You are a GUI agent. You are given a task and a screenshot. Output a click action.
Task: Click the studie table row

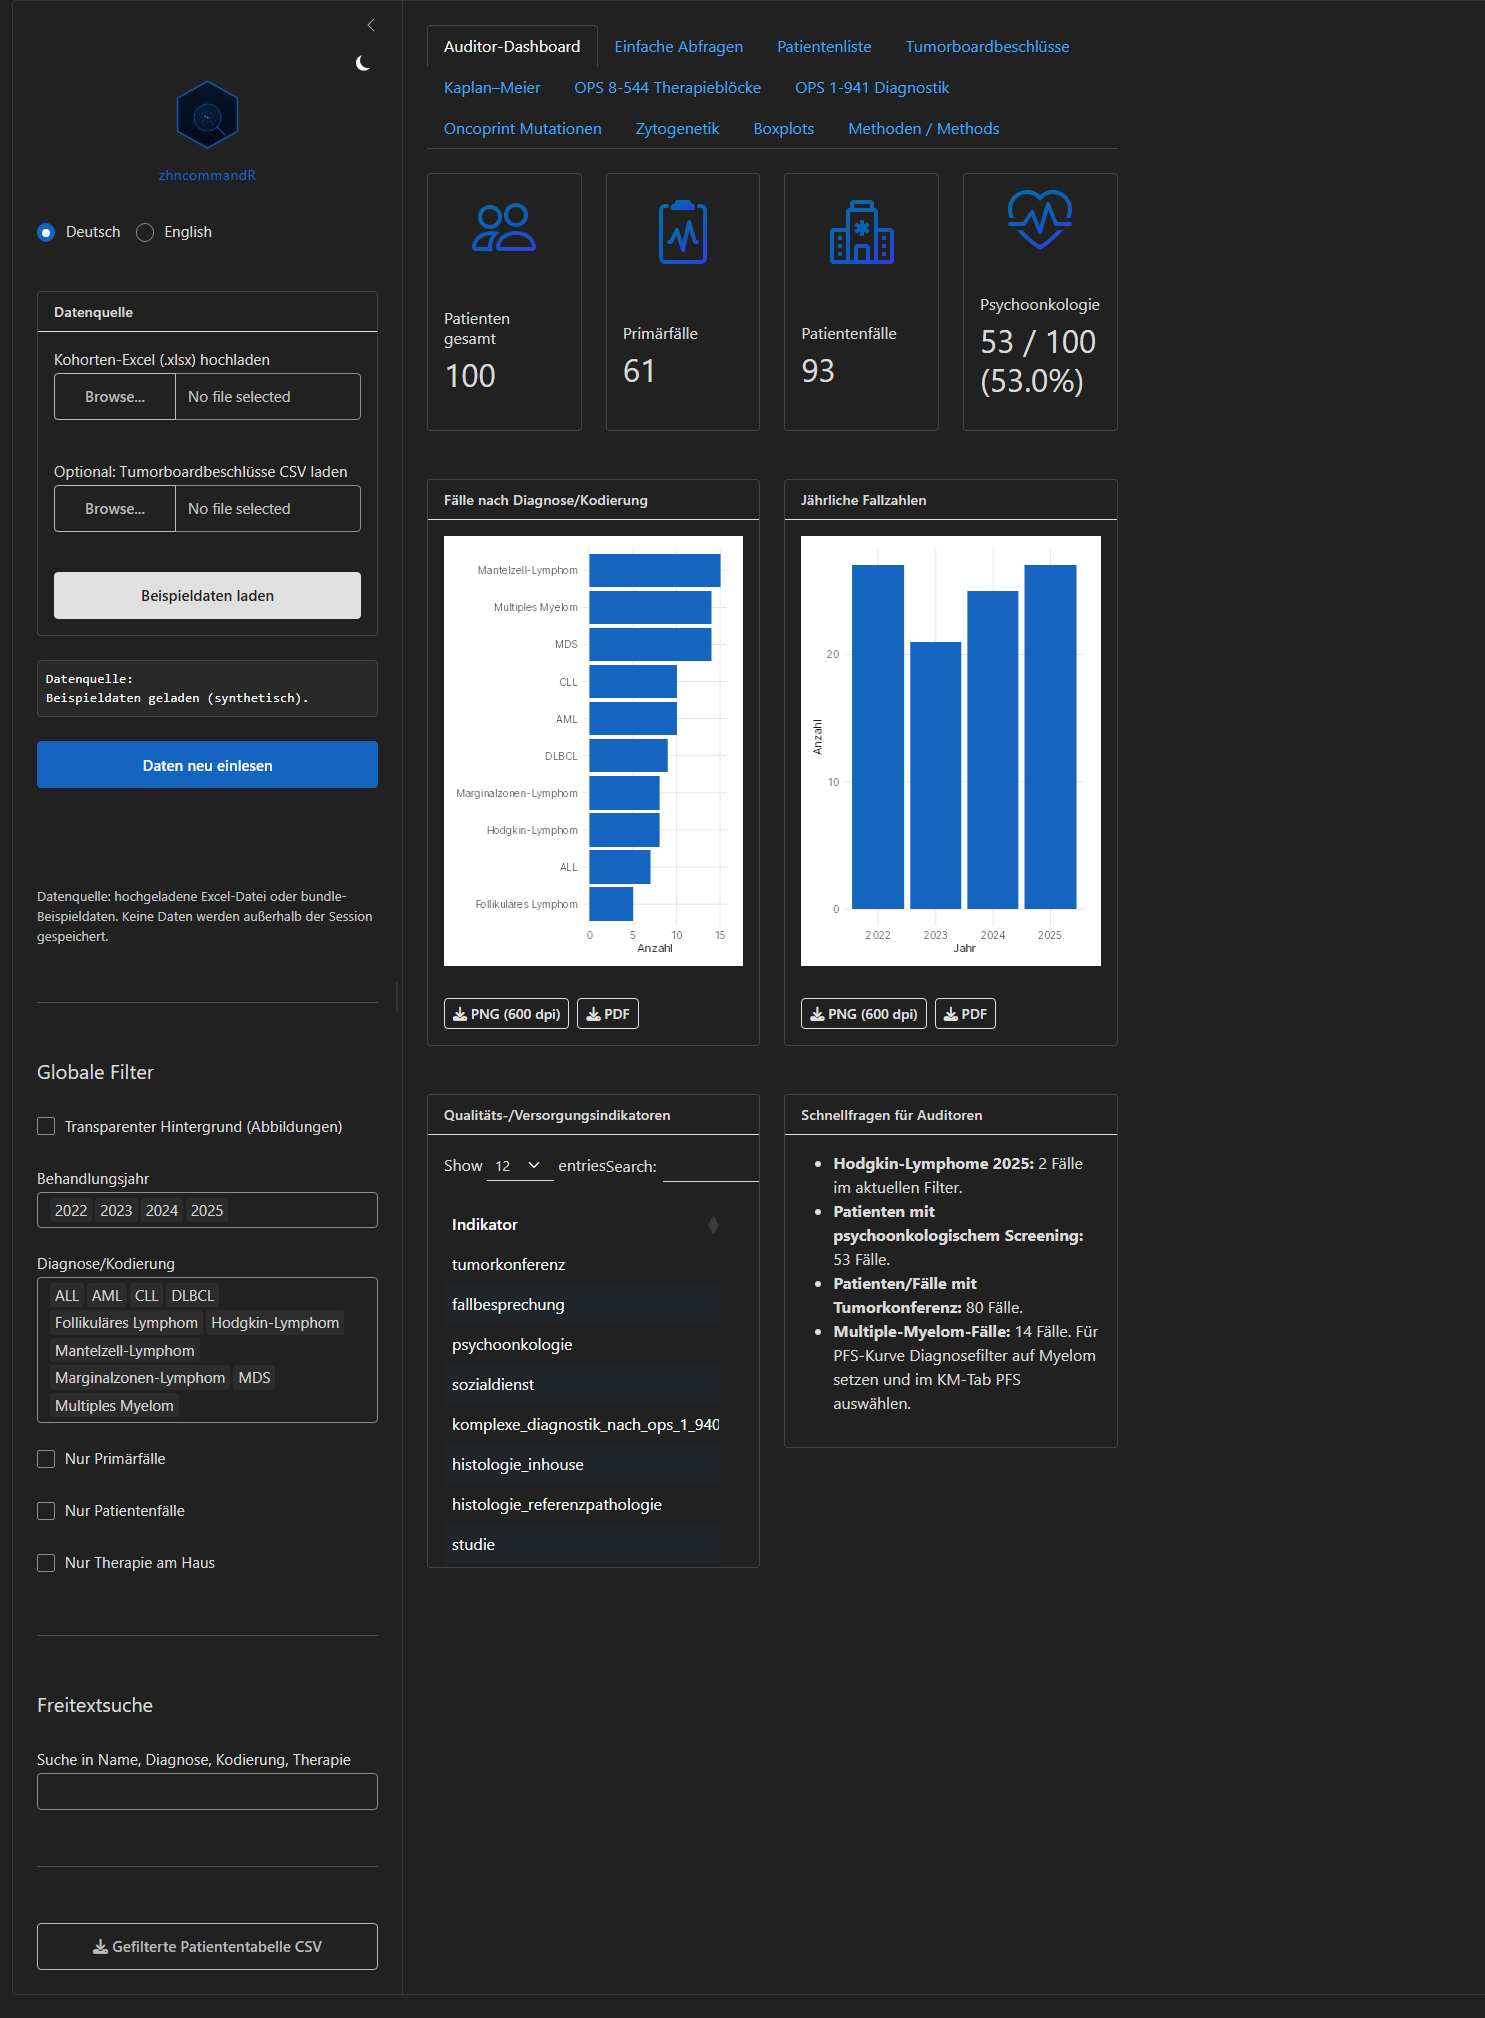pyautogui.click(x=581, y=1545)
